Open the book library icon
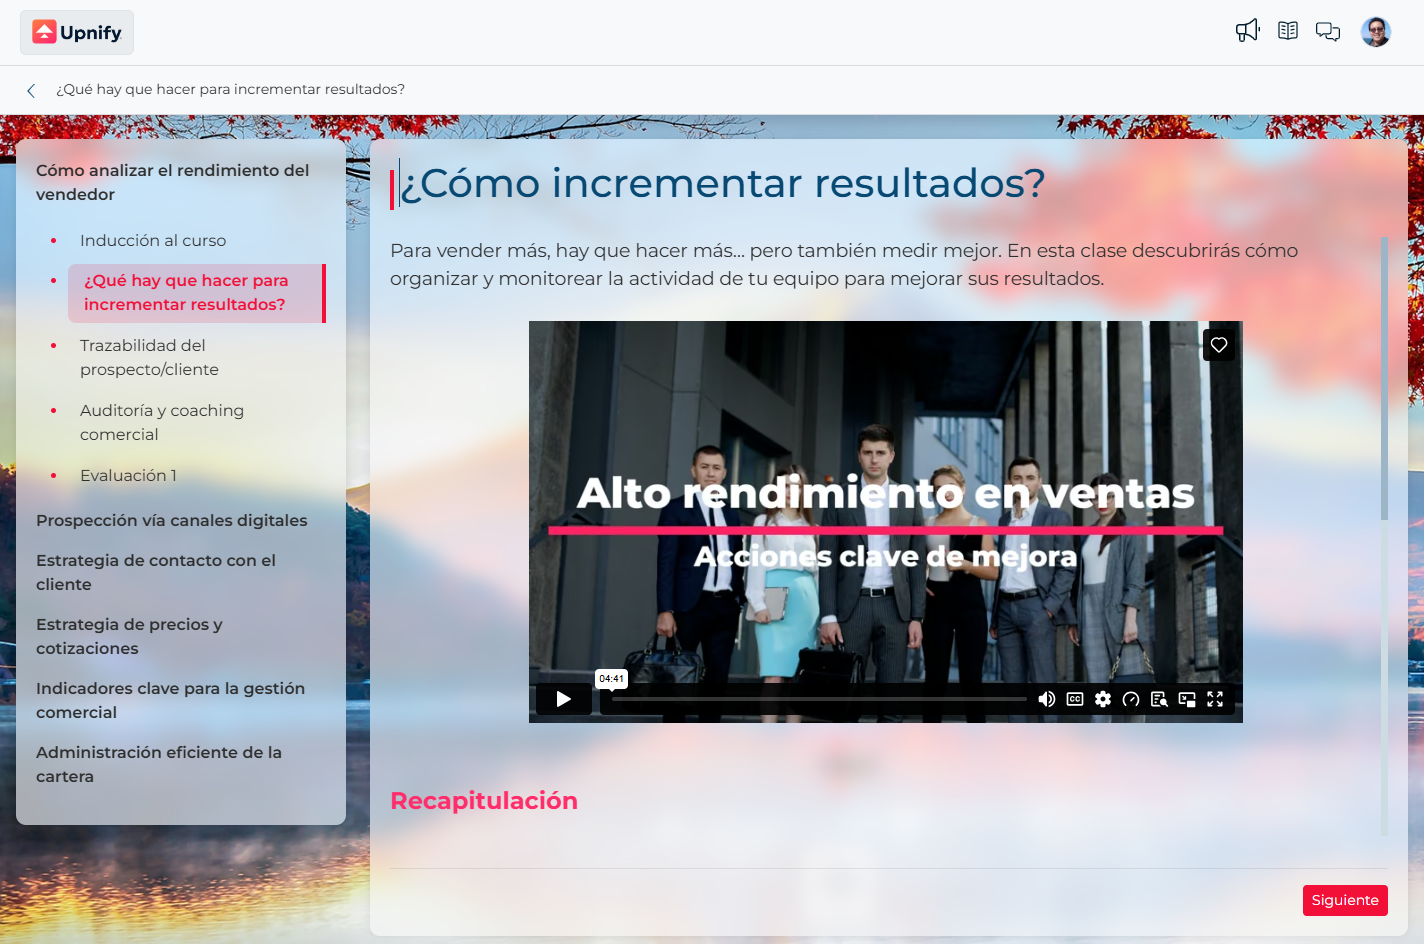 coord(1288,31)
